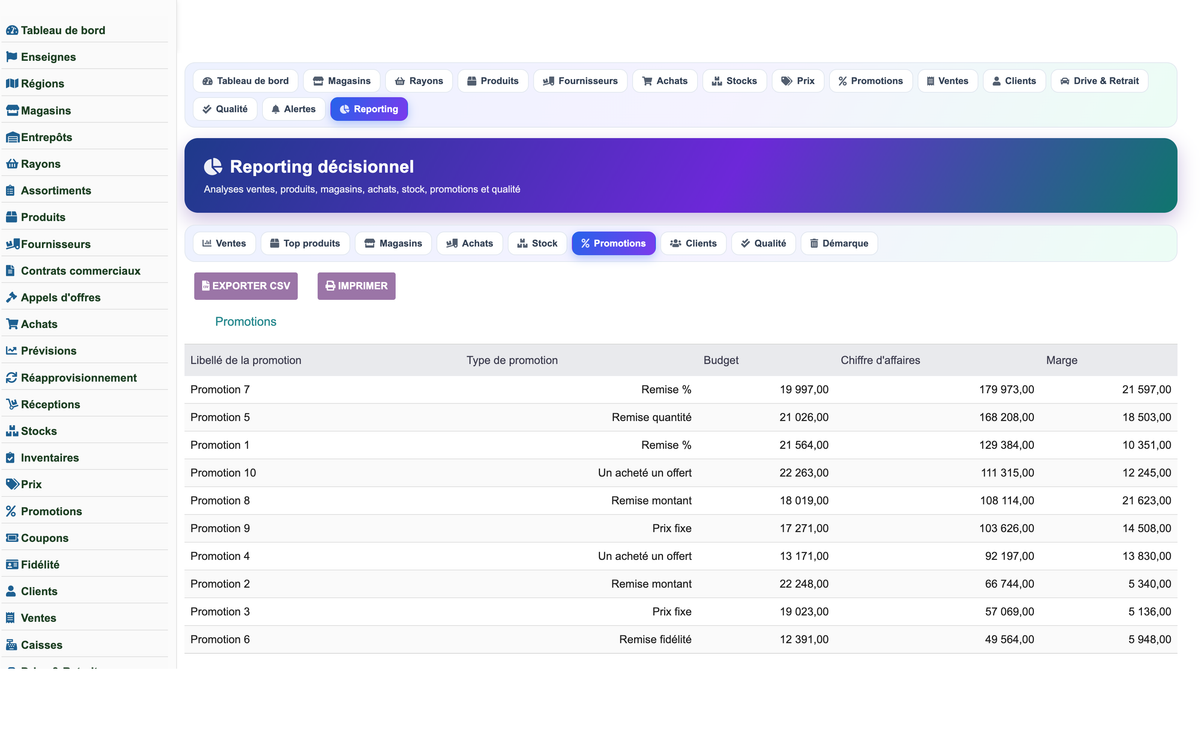The width and height of the screenshot is (1200, 743).
Task: Click the basket icon beside Rayons in sidebar
Action: pos(13,164)
